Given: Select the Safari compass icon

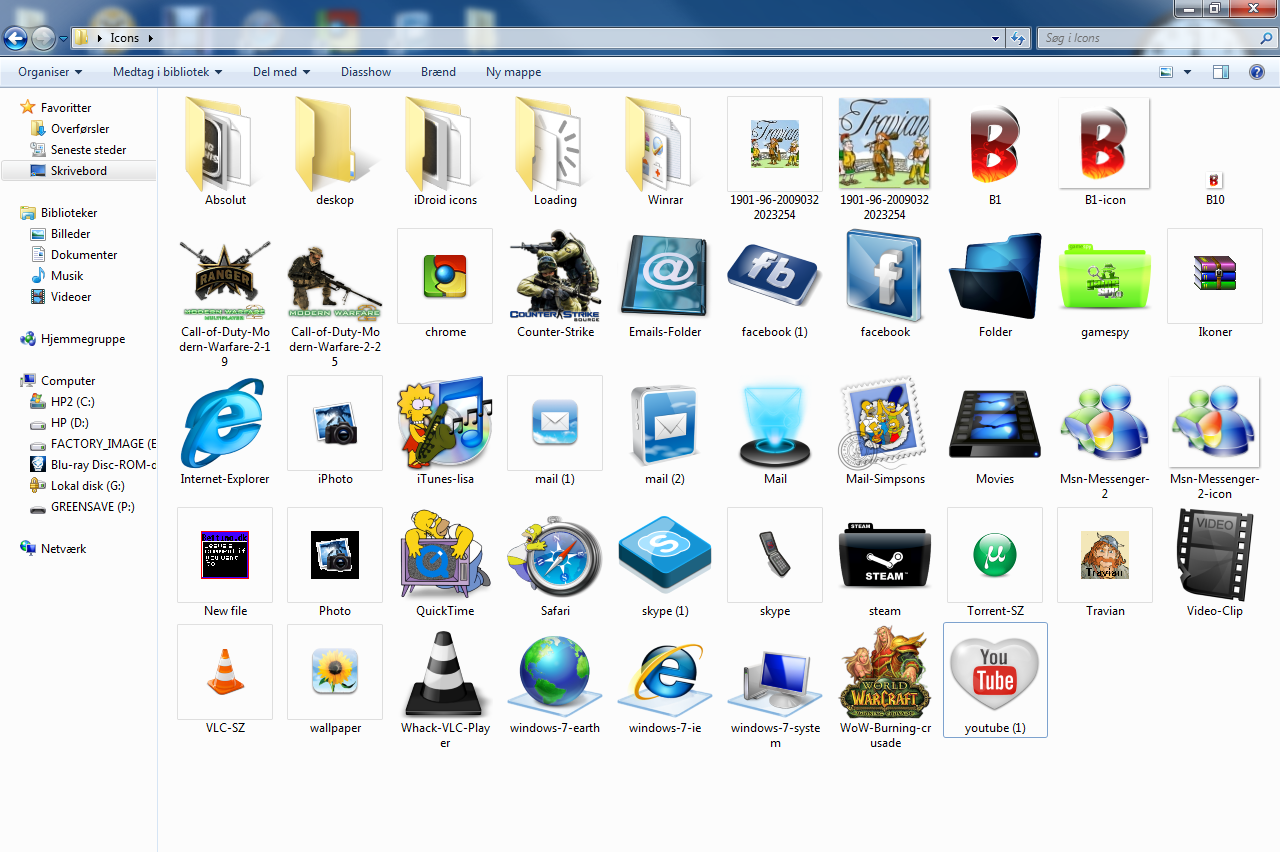Looking at the screenshot, I should pos(555,555).
